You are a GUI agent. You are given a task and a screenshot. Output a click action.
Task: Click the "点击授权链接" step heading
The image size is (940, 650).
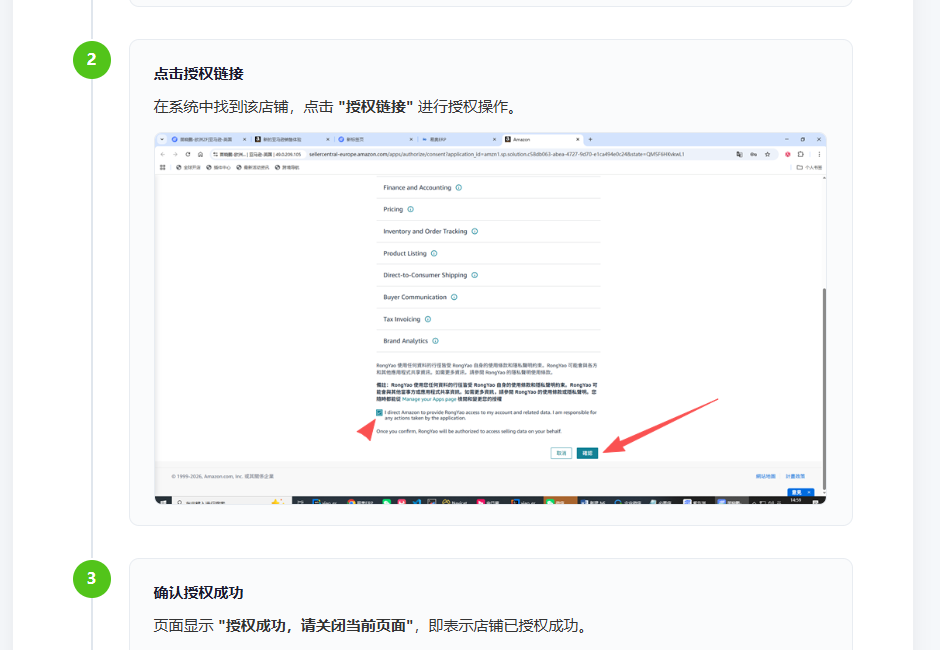[x=198, y=74]
